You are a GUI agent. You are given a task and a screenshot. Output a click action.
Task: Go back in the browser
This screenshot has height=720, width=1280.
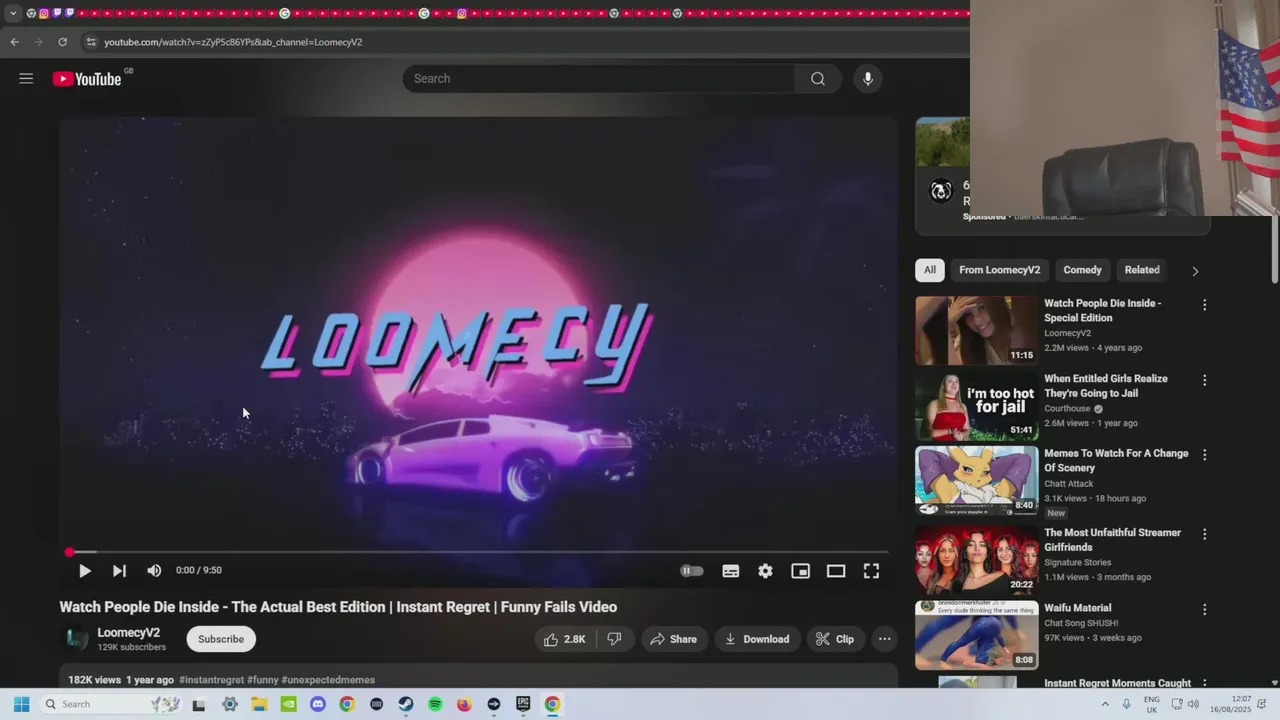tap(14, 42)
